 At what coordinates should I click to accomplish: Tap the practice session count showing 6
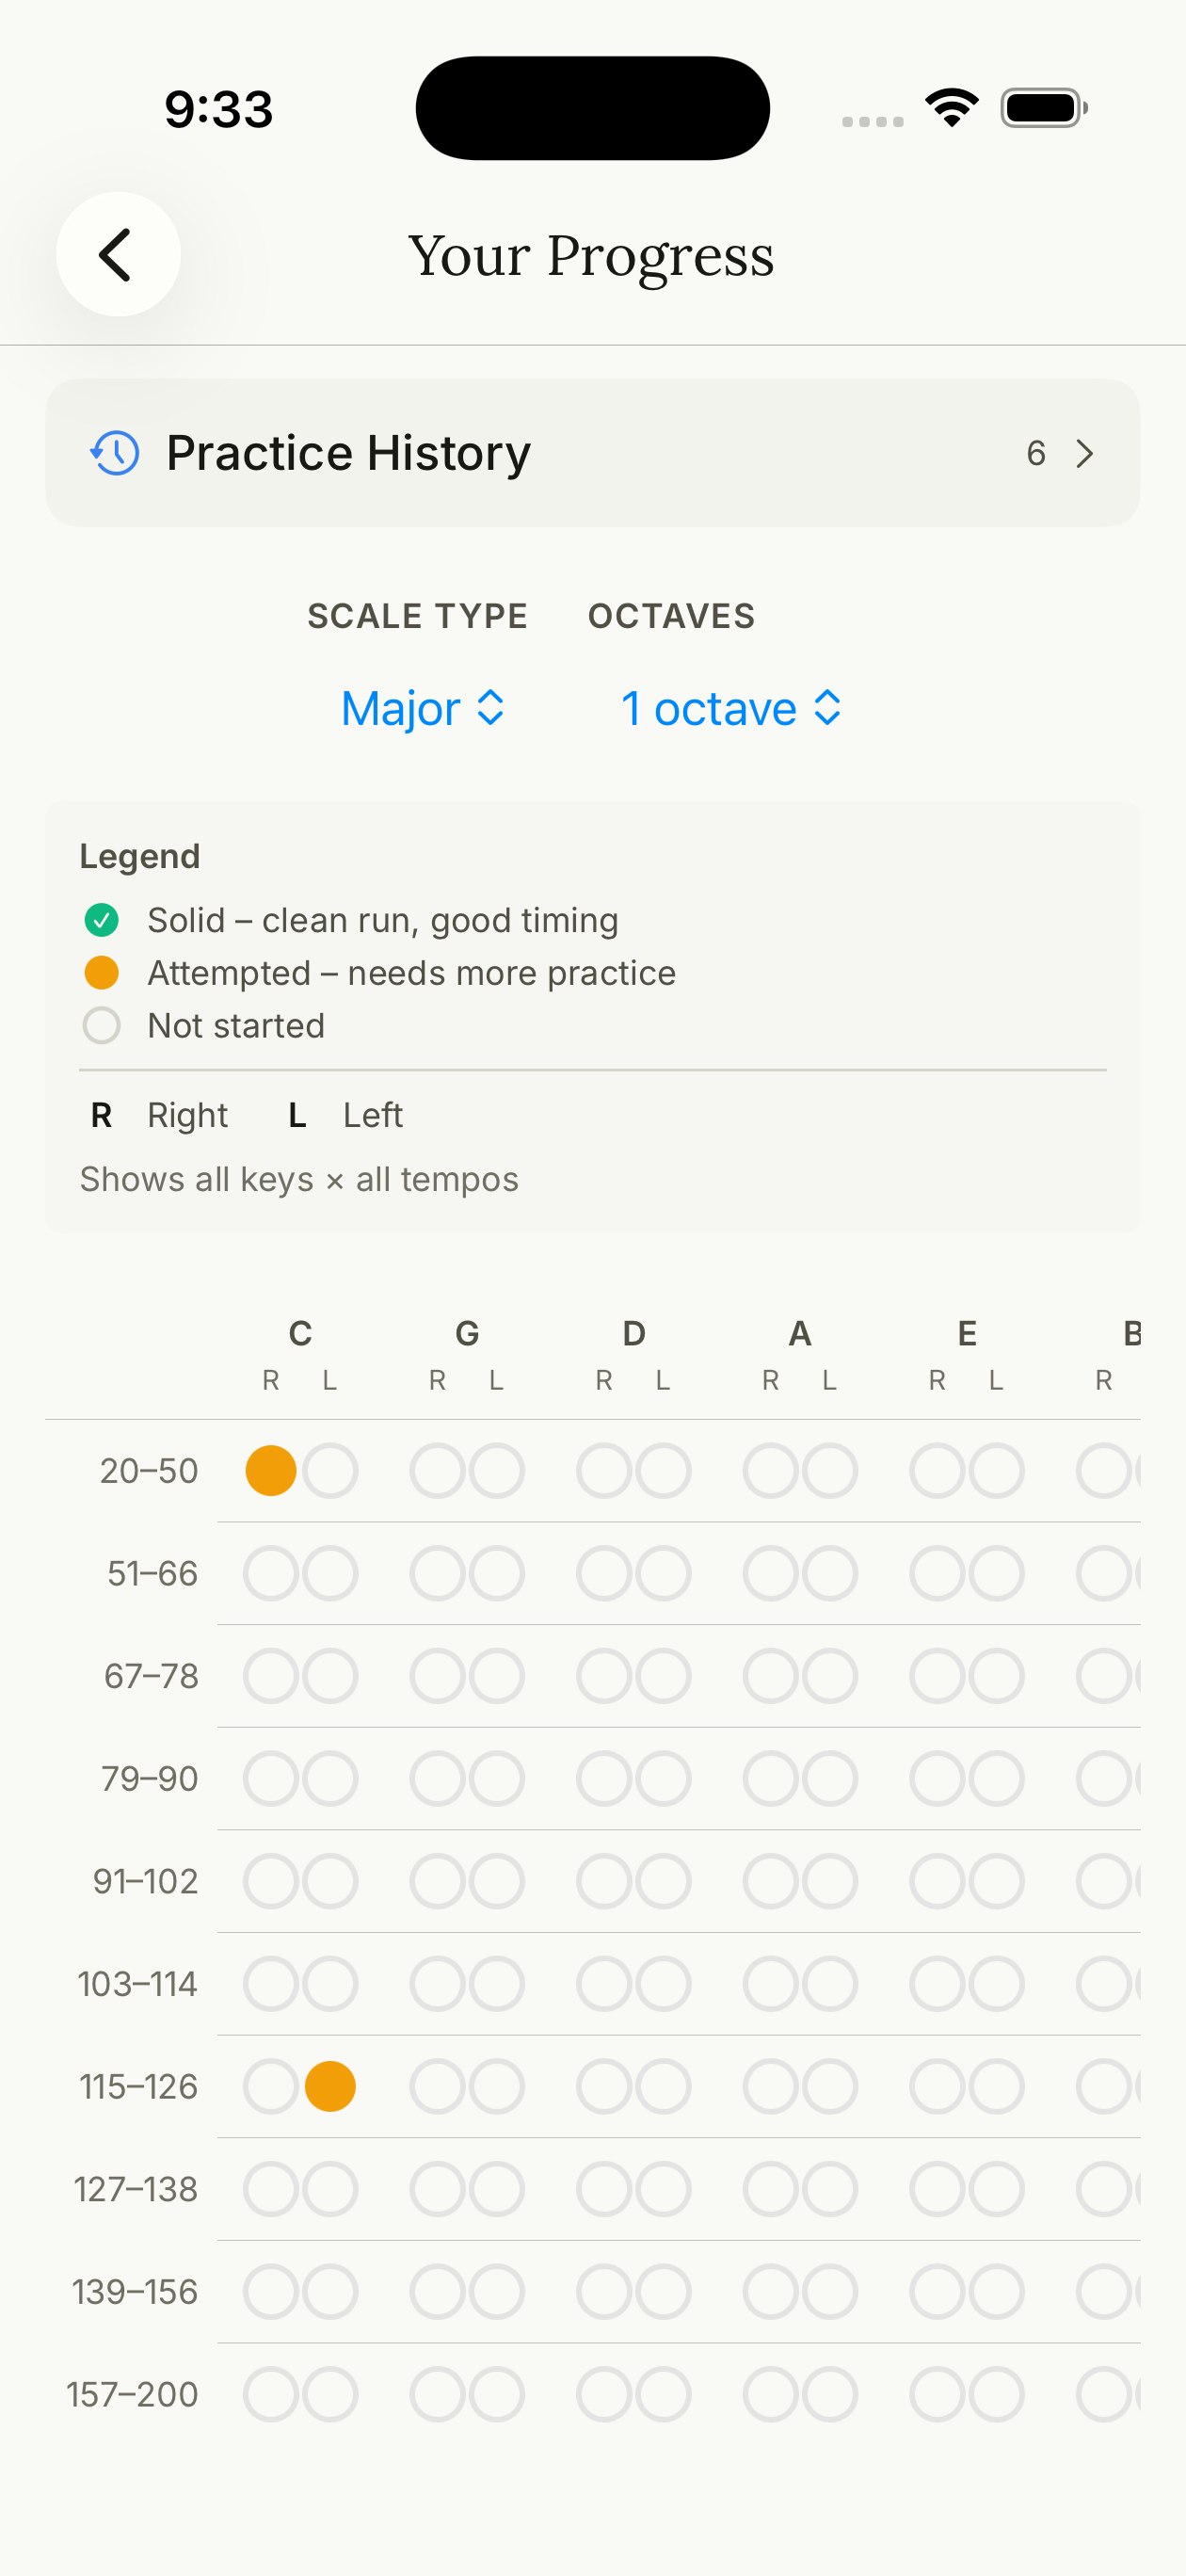tap(1036, 453)
